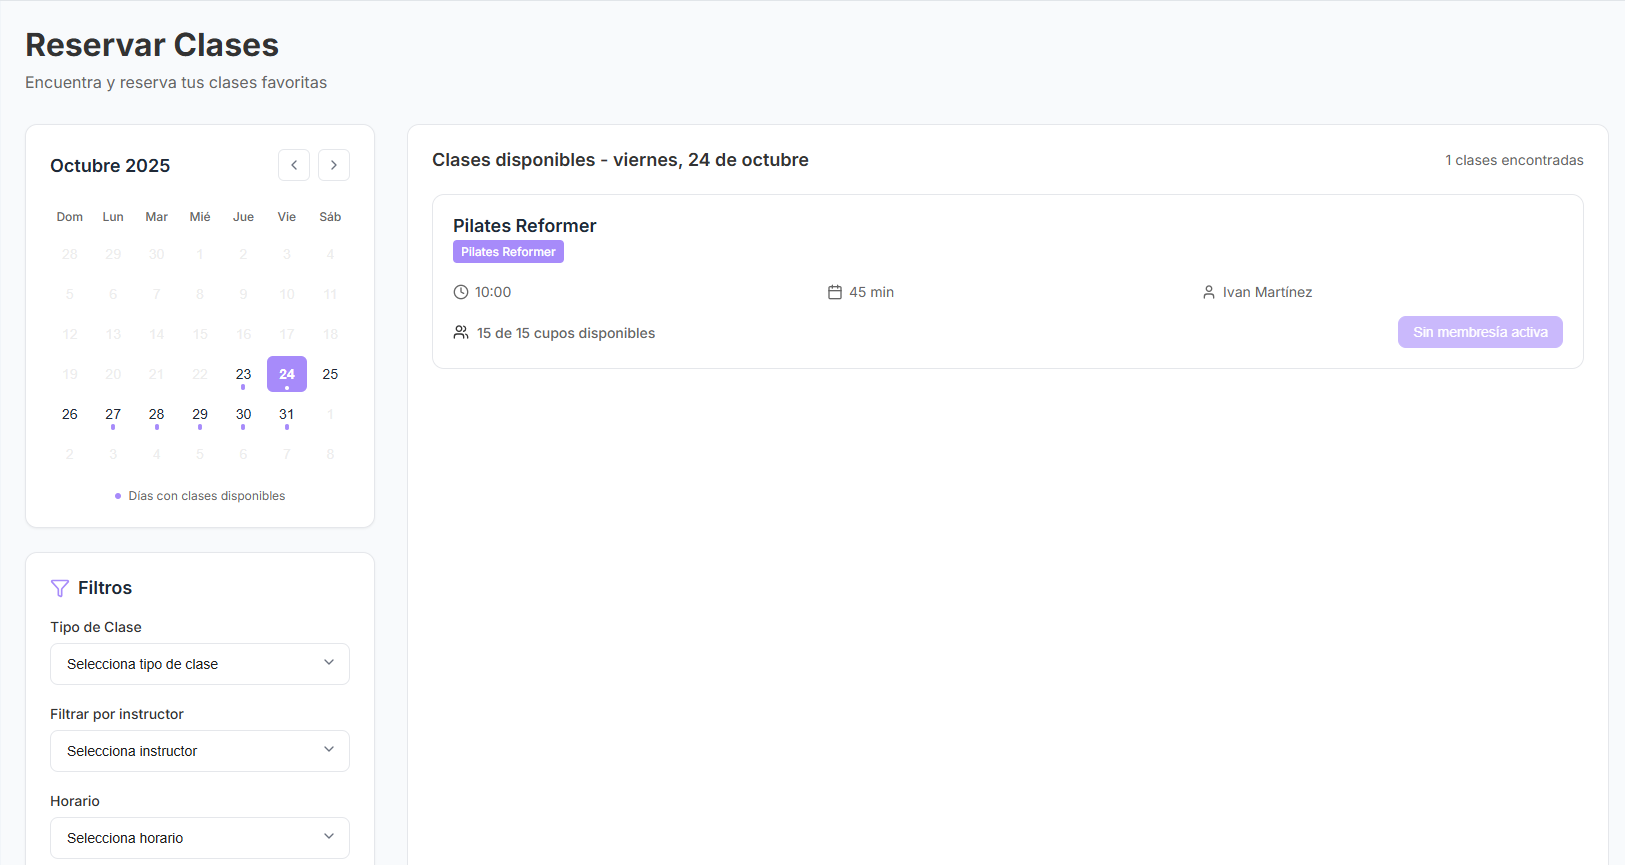Select highlighted day 24 in calendar
The height and width of the screenshot is (865, 1625).
point(287,374)
